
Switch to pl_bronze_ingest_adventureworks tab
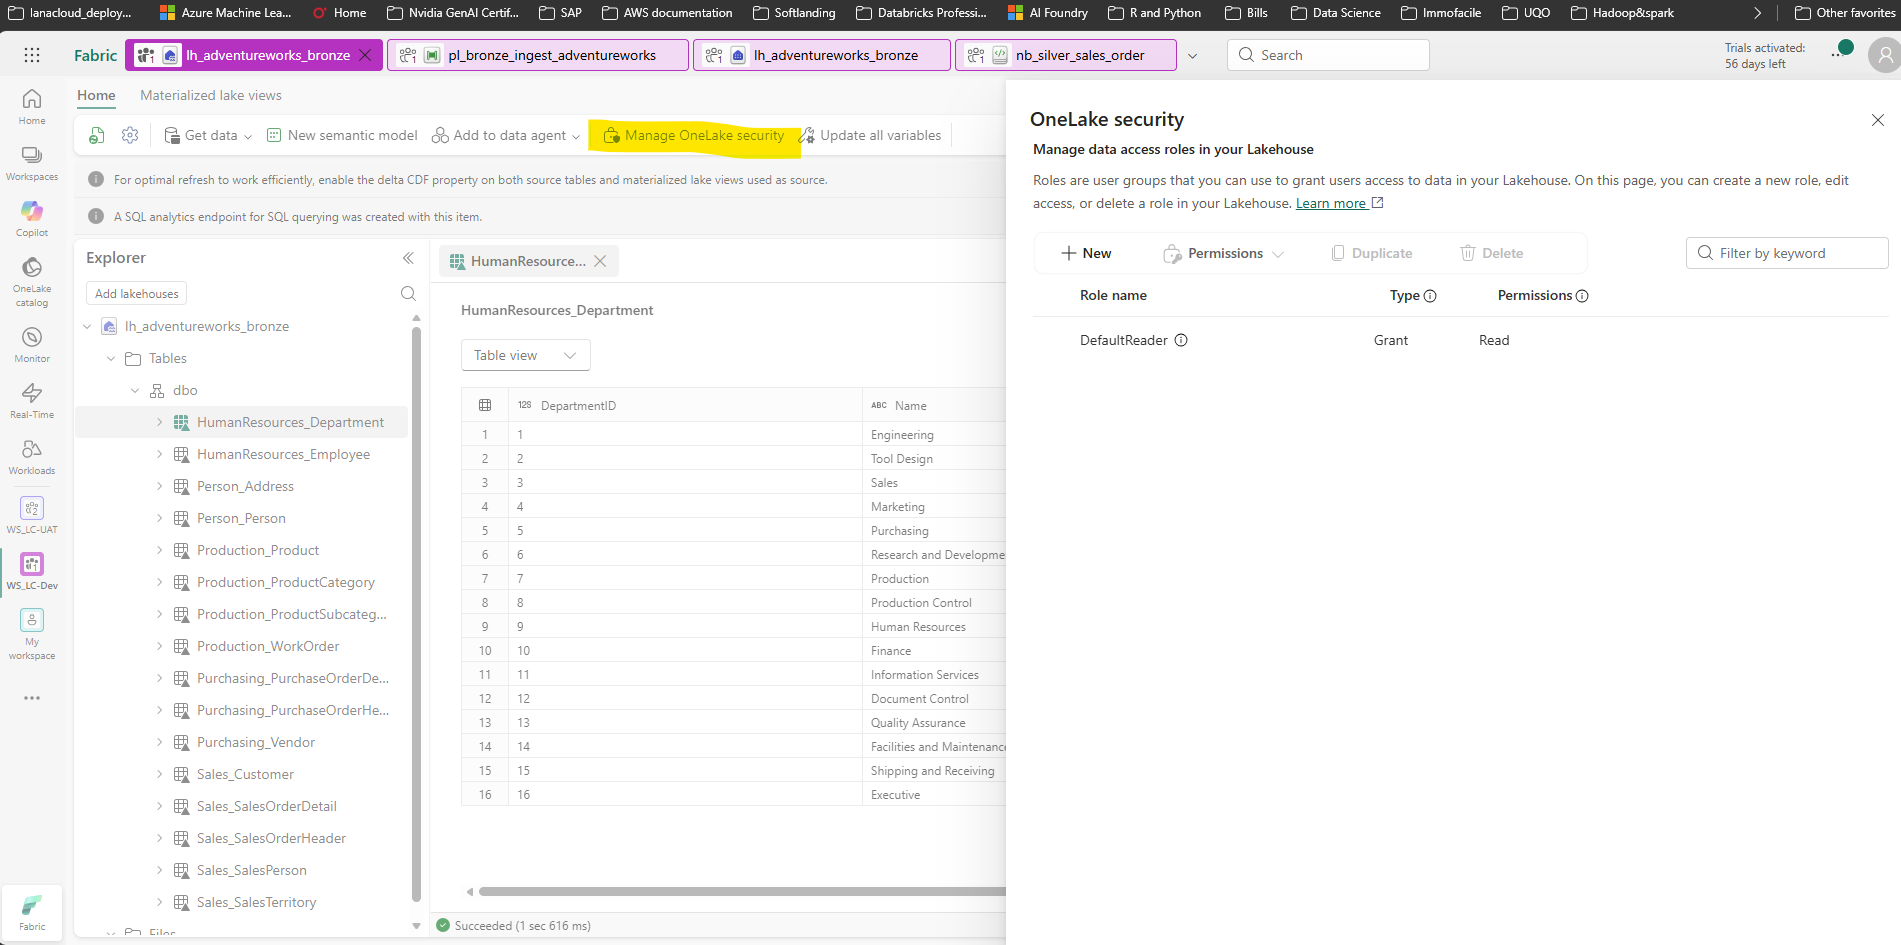tap(538, 55)
